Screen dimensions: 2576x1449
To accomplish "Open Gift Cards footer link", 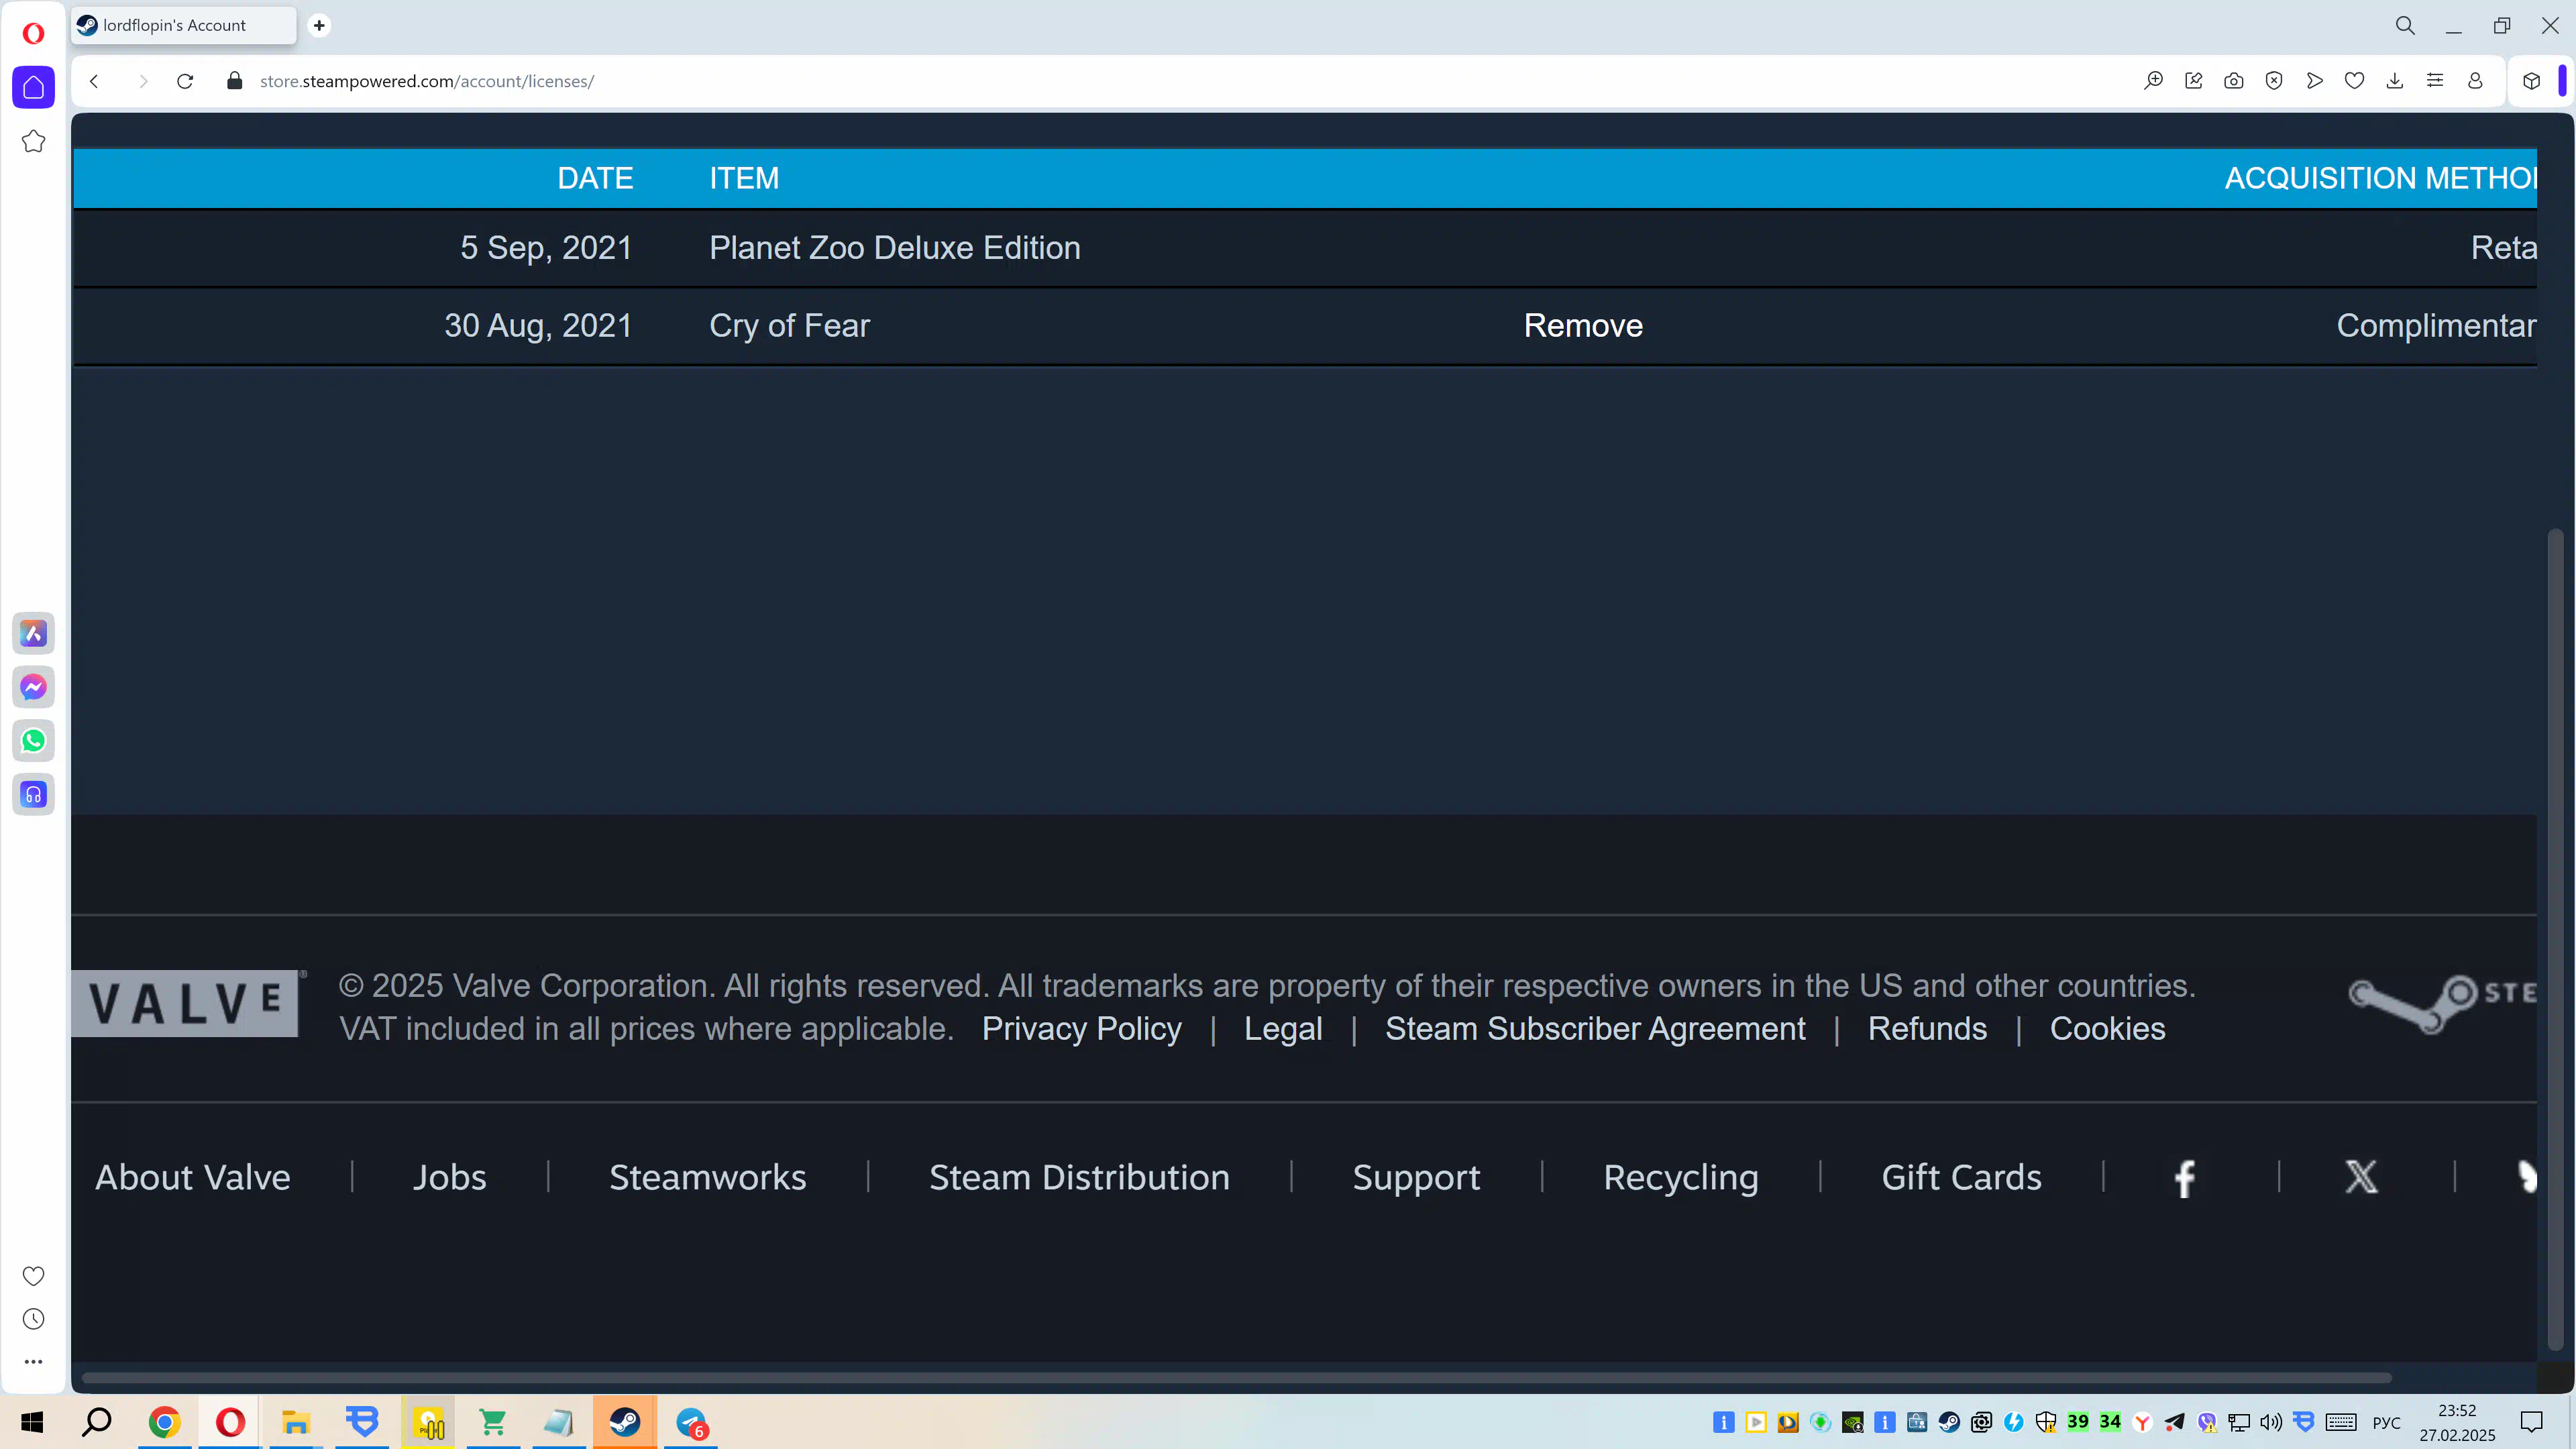I will coord(1961,1178).
